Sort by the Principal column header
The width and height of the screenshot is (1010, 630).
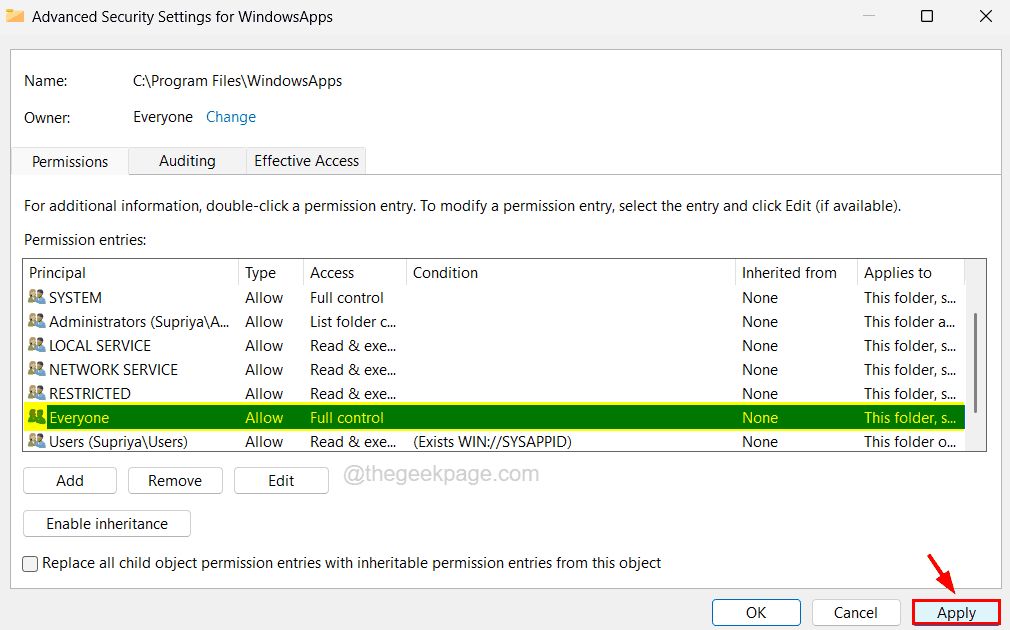pyautogui.click(x=131, y=272)
